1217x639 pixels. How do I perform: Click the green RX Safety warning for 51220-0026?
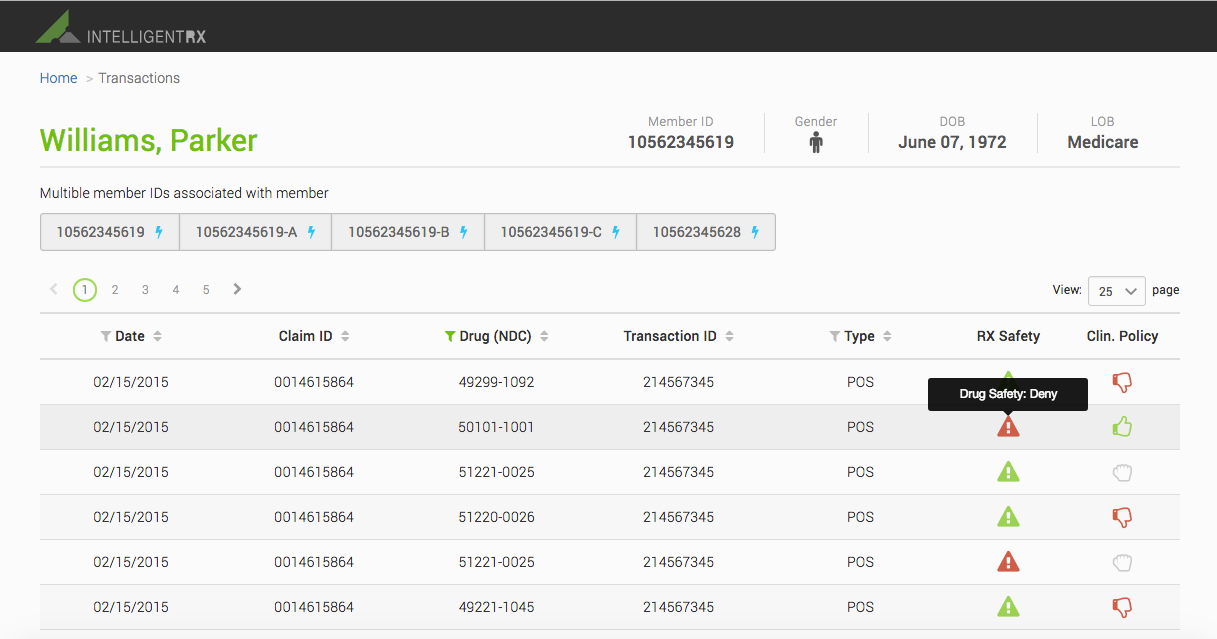[1008, 517]
